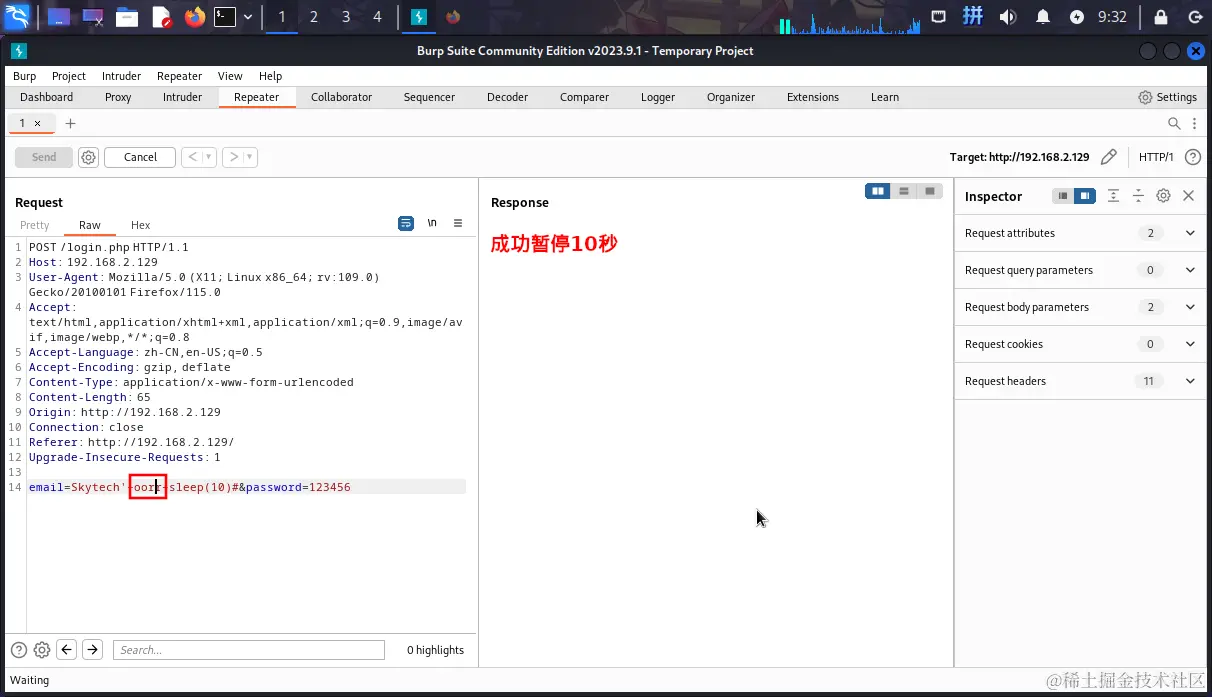
Task: Open the Burp menu
Action: point(24,76)
